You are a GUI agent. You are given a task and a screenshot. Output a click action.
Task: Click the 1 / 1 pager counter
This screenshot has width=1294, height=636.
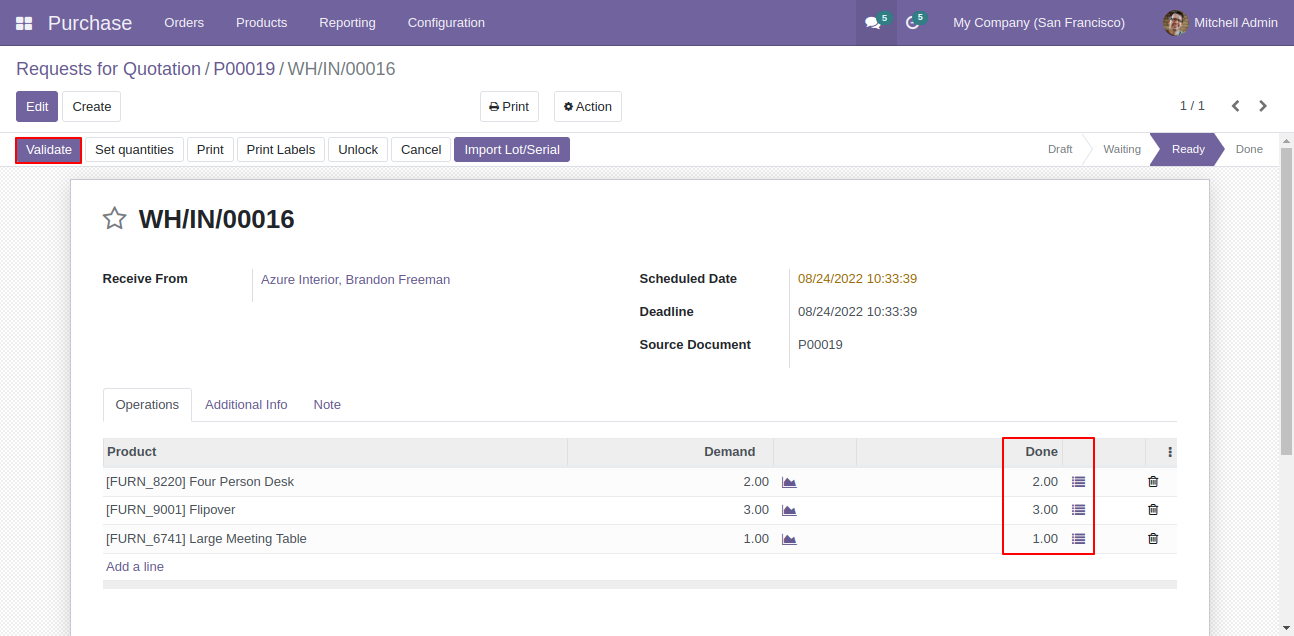pos(1192,106)
